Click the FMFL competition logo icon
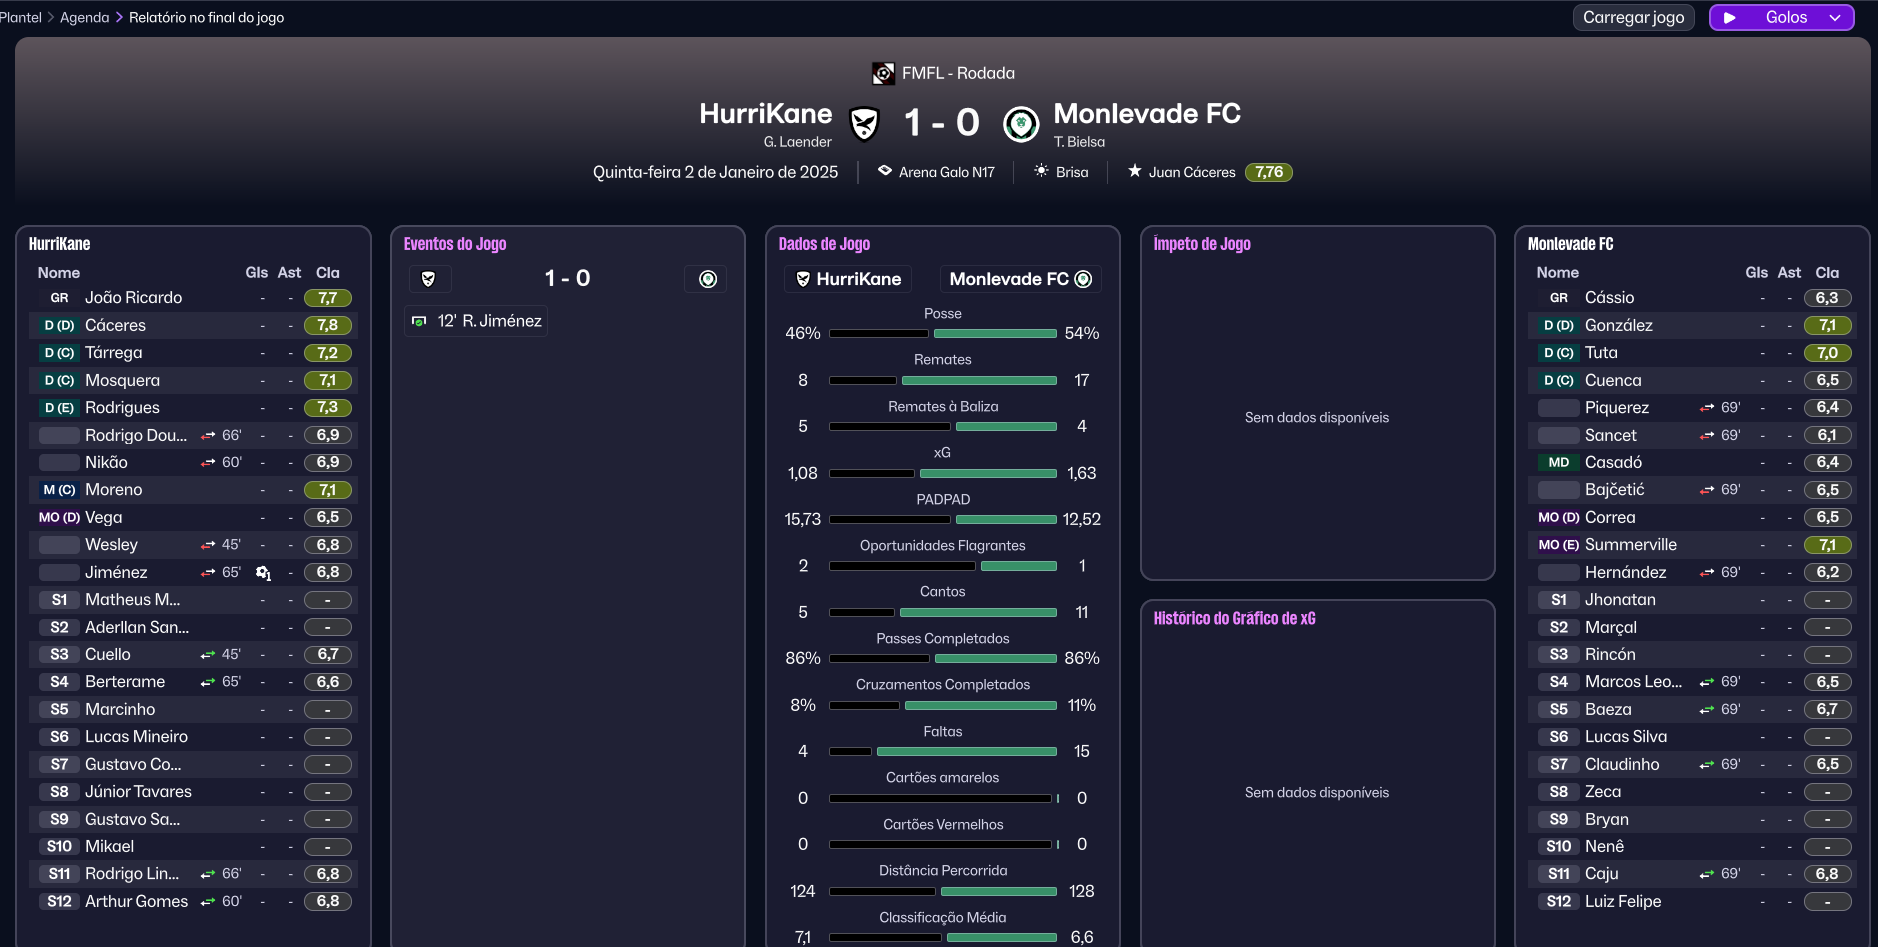The image size is (1878, 947). pyautogui.click(x=883, y=73)
